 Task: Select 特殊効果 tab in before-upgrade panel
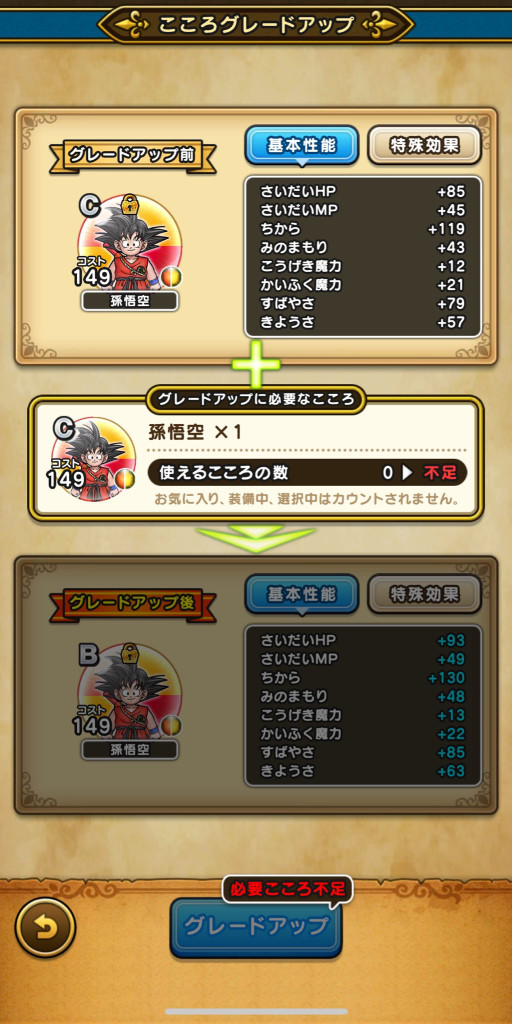point(424,145)
